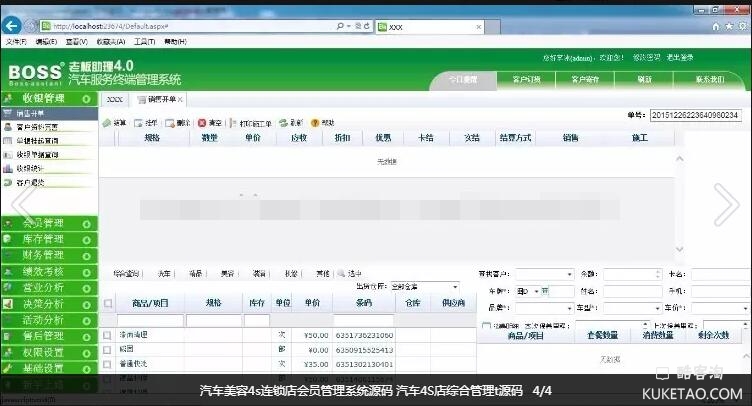Expand the 绩效考核 section using its circle

[86, 273]
